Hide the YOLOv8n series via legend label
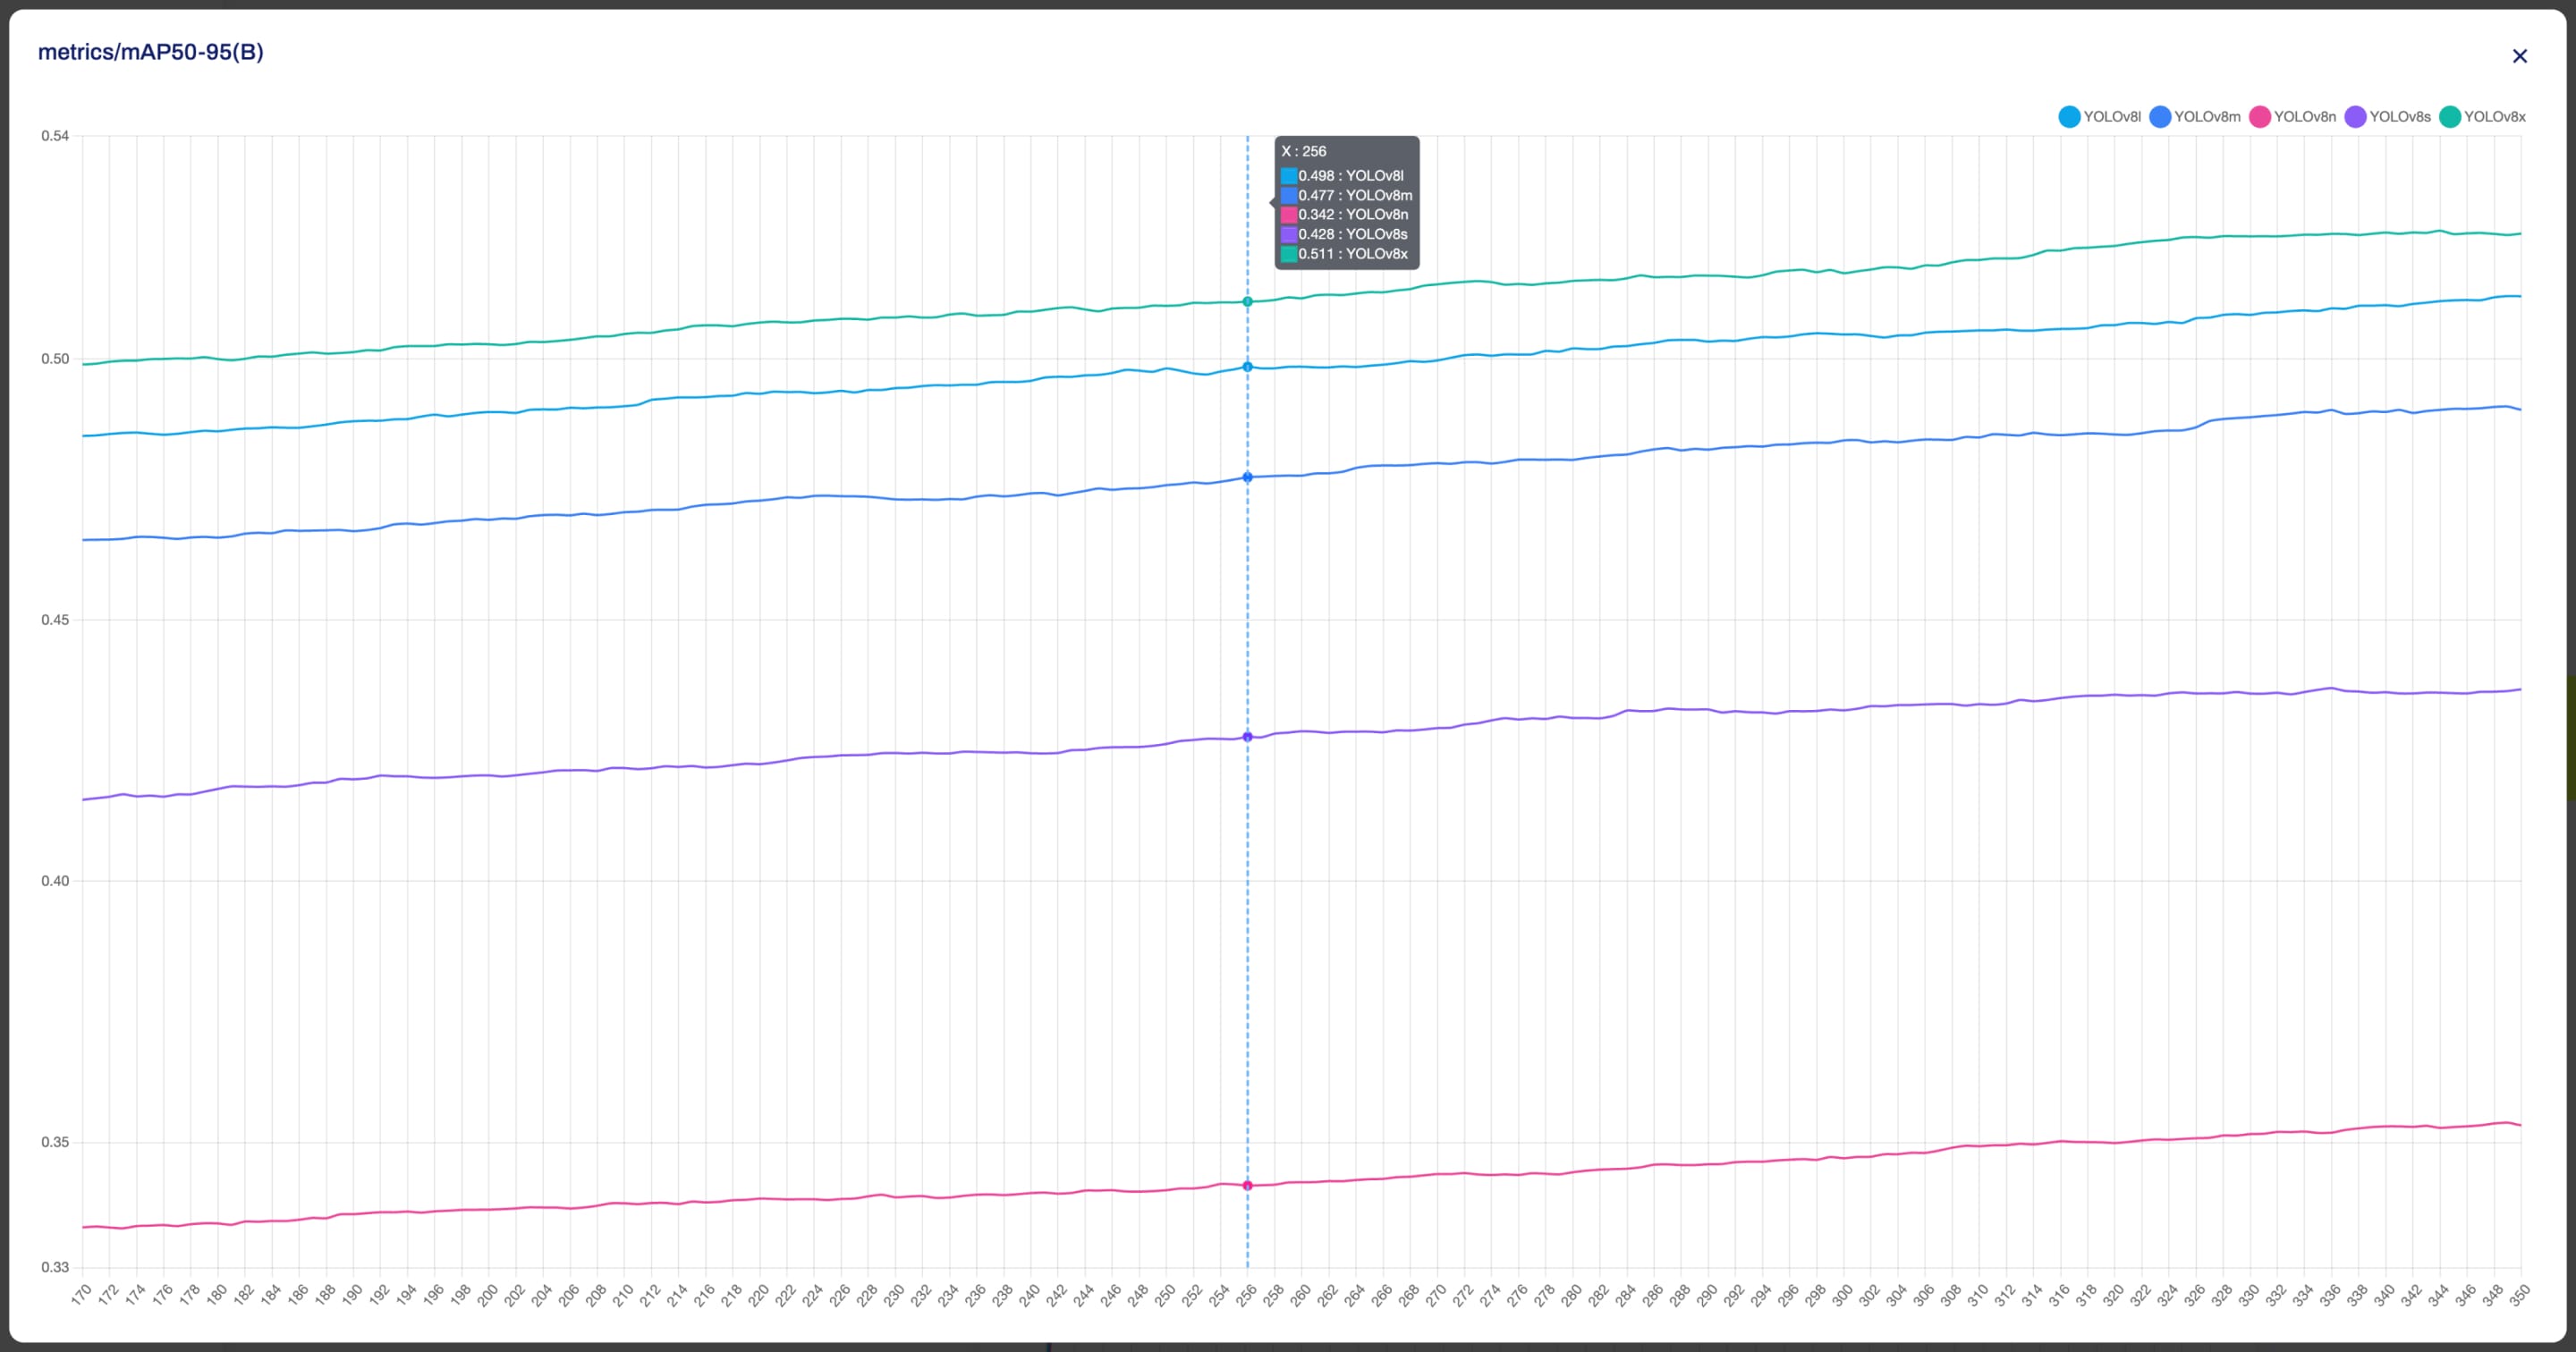This screenshot has width=2576, height=1352. point(2304,117)
